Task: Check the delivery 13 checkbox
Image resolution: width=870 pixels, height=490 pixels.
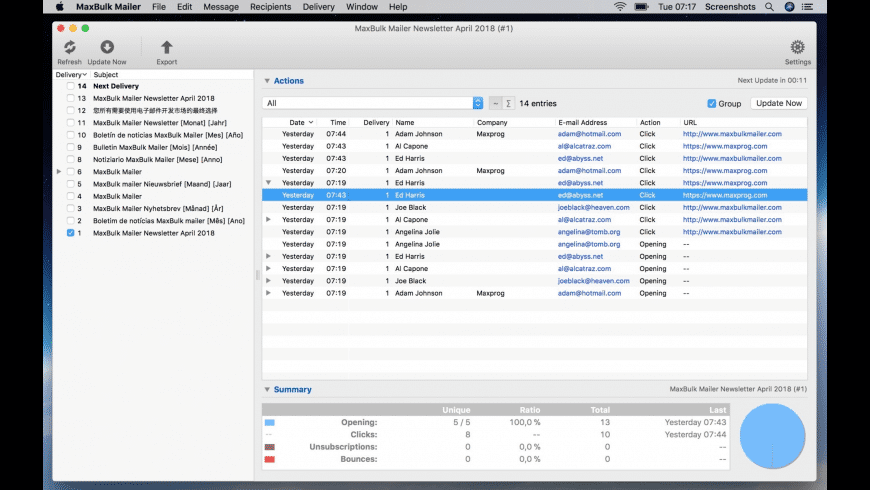Action: [70, 98]
